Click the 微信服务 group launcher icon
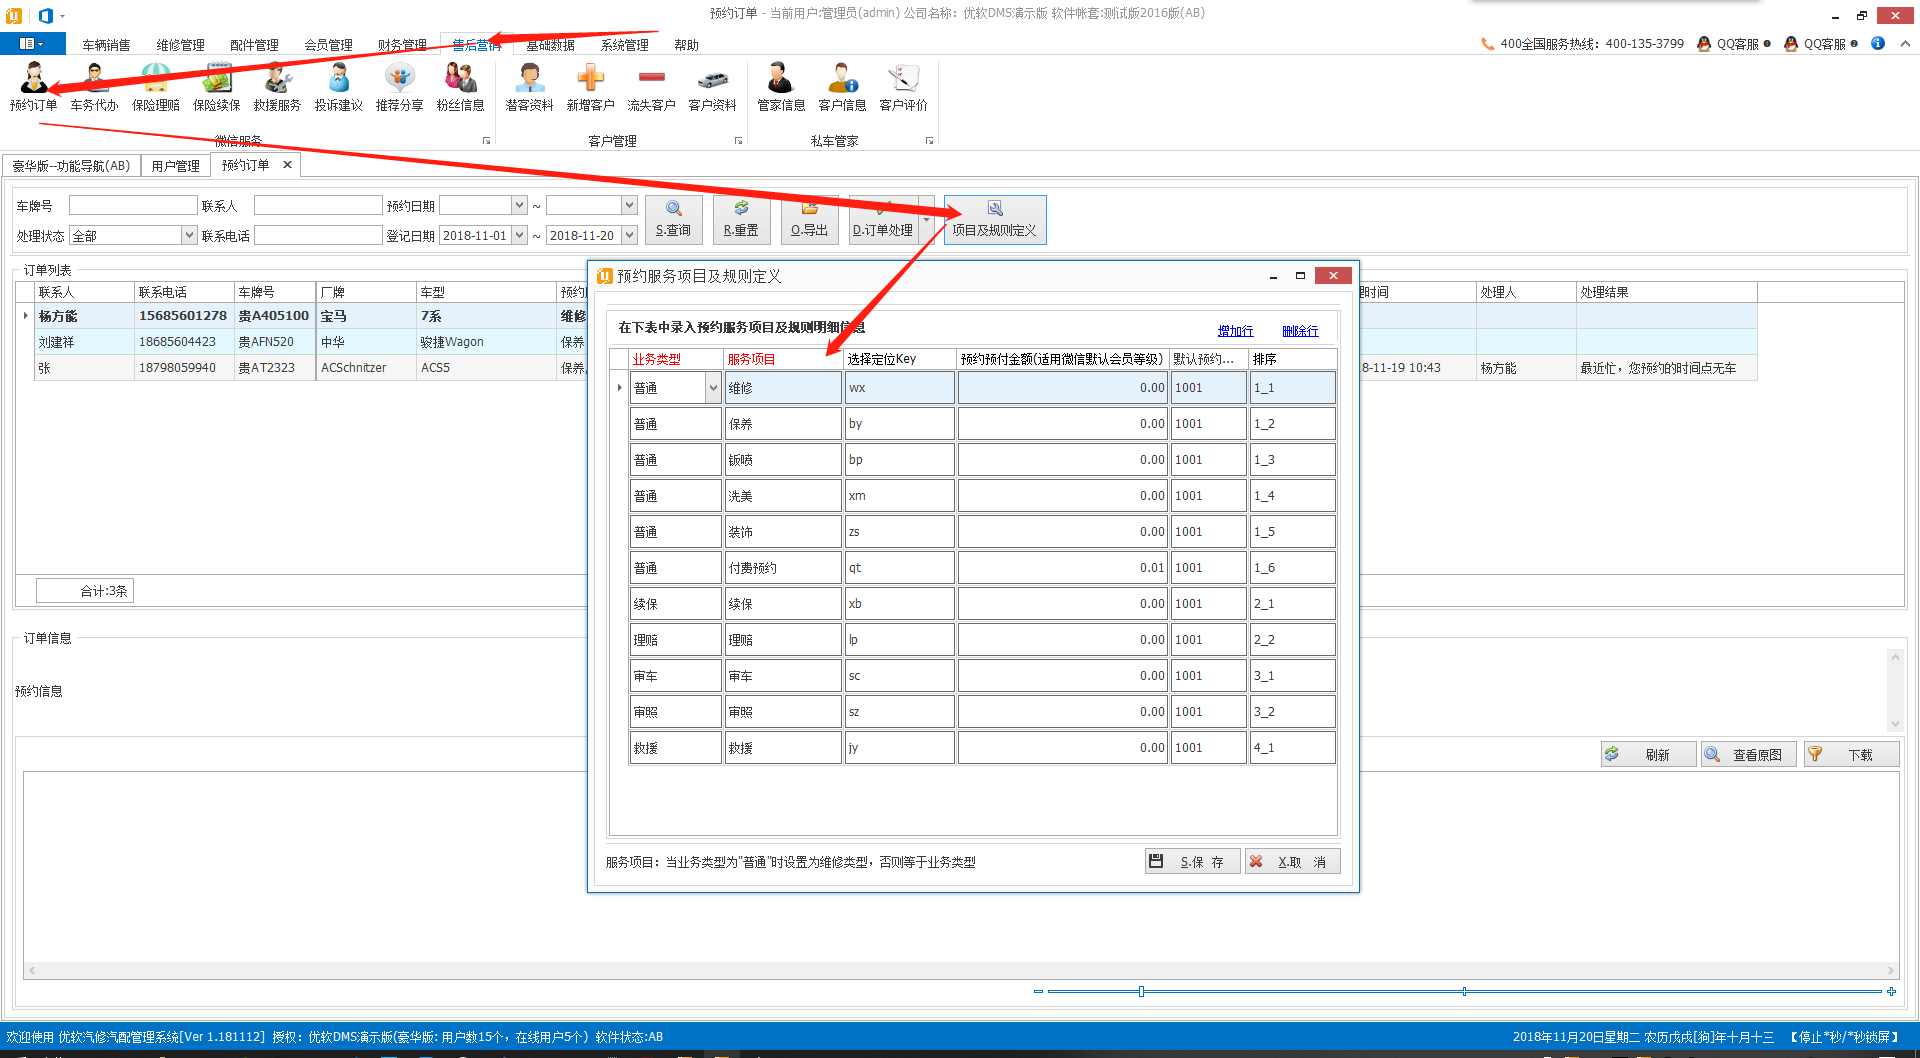 click(x=487, y=141)
